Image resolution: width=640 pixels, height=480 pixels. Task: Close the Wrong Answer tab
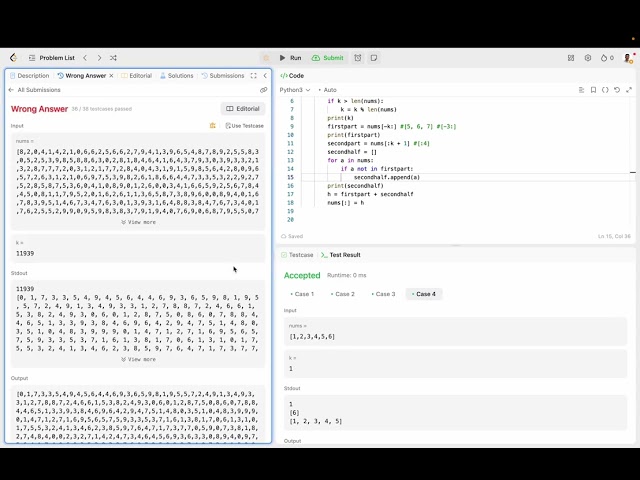[111, 76]
